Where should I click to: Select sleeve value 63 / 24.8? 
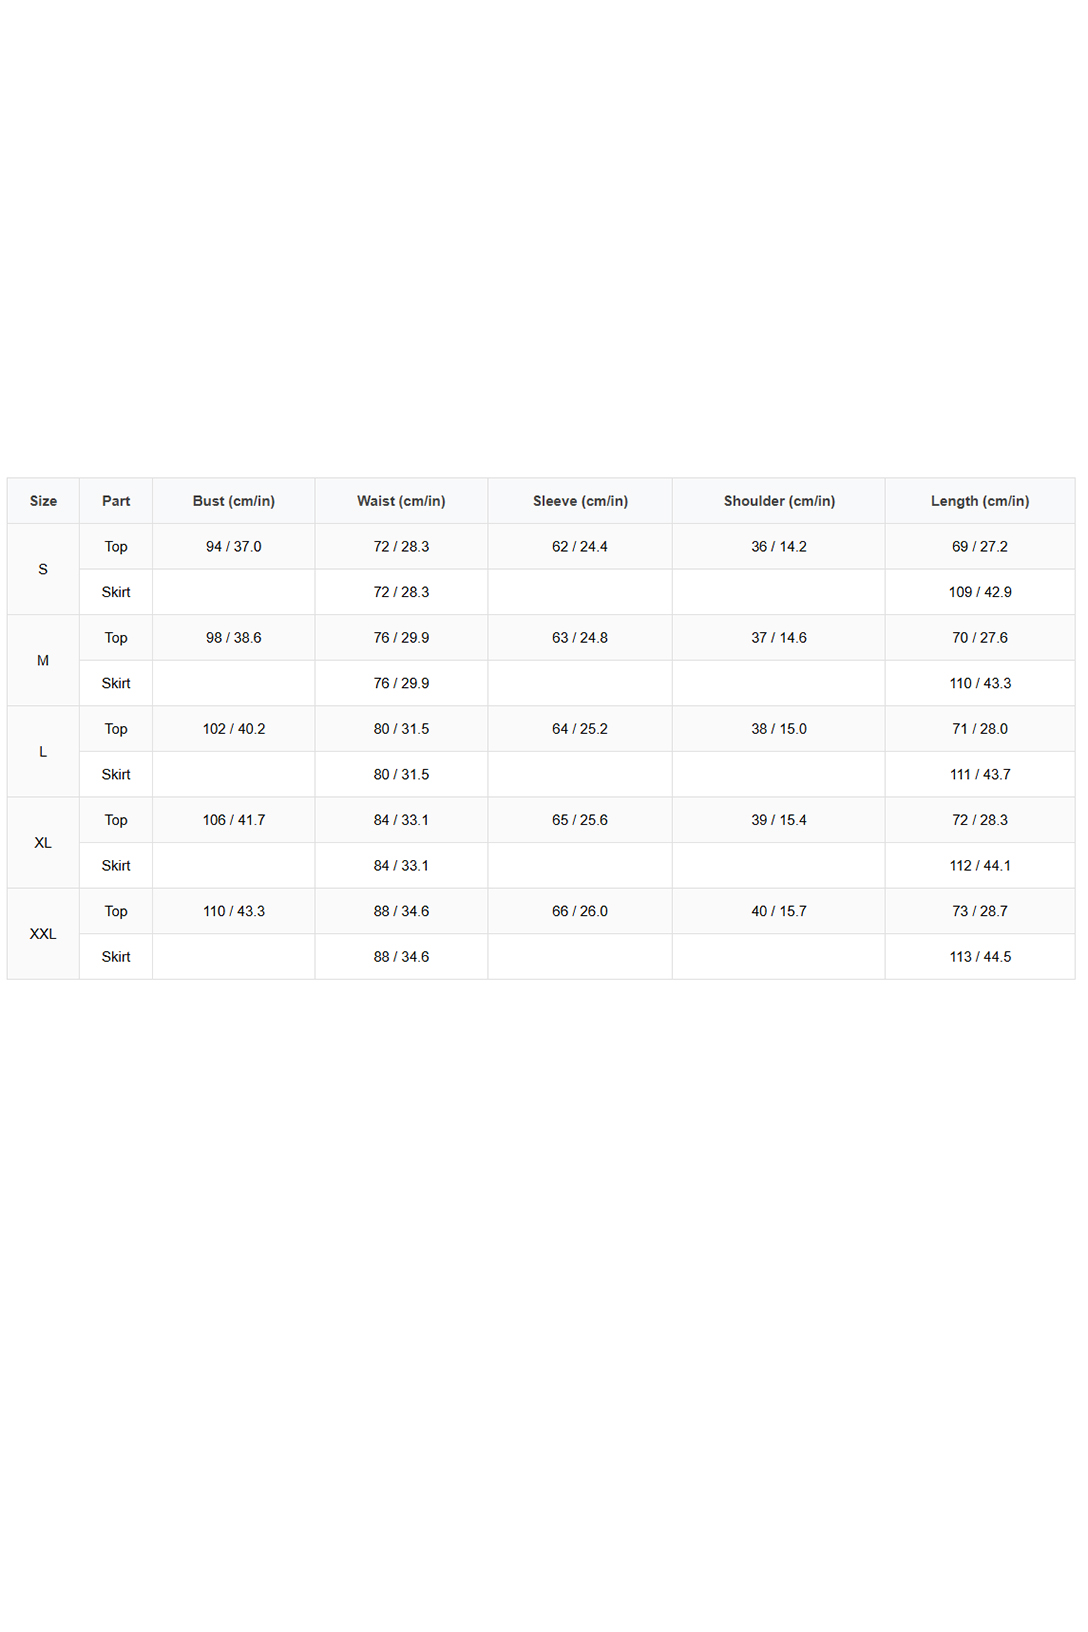(580, 638)
